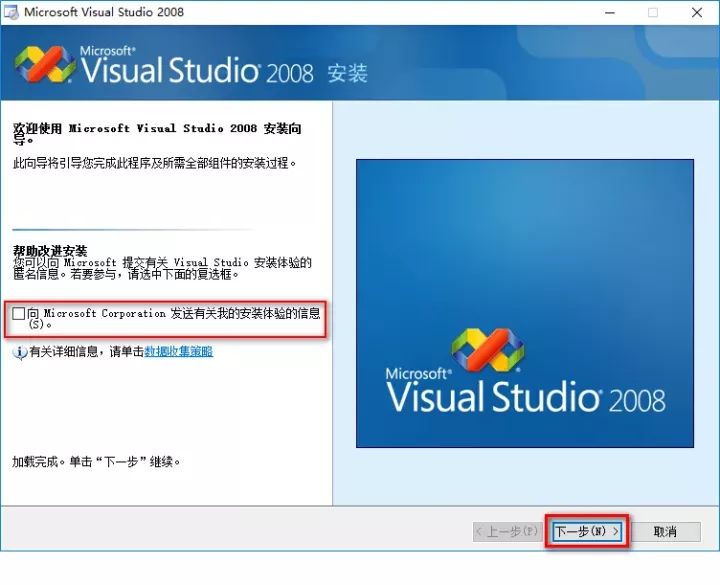The width and height of the screenshot is (720, 585).
Task: Click the 安装 text in the header banner
Action: pos(347,74)
